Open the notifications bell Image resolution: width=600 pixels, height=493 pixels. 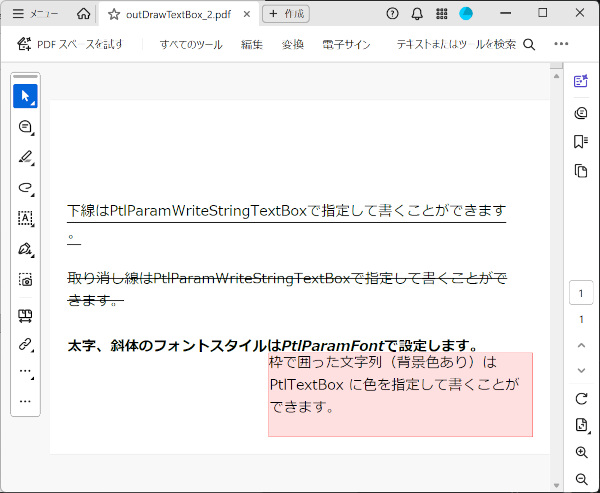click(x=417, y=14)
